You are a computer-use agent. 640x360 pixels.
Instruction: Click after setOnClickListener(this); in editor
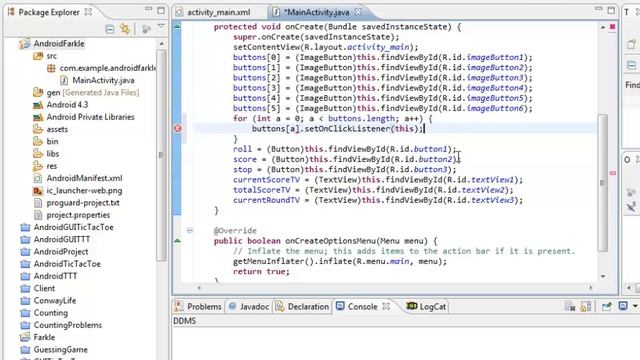424,129
